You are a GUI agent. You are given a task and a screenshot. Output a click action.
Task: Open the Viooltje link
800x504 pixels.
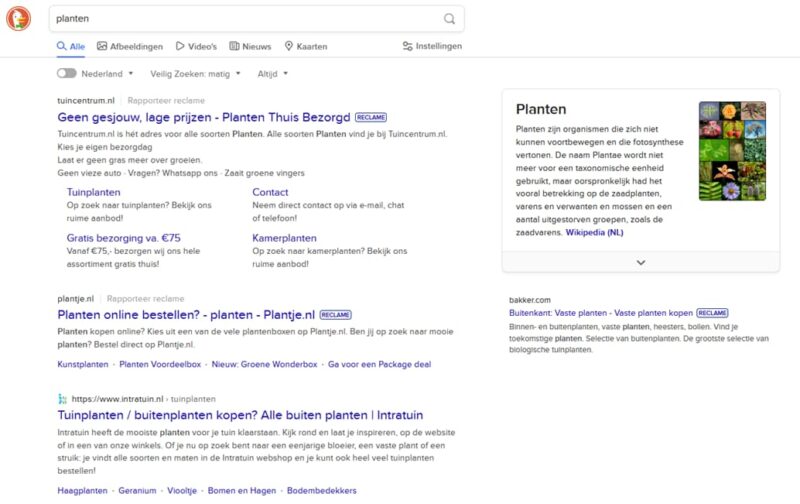point(182,491)
